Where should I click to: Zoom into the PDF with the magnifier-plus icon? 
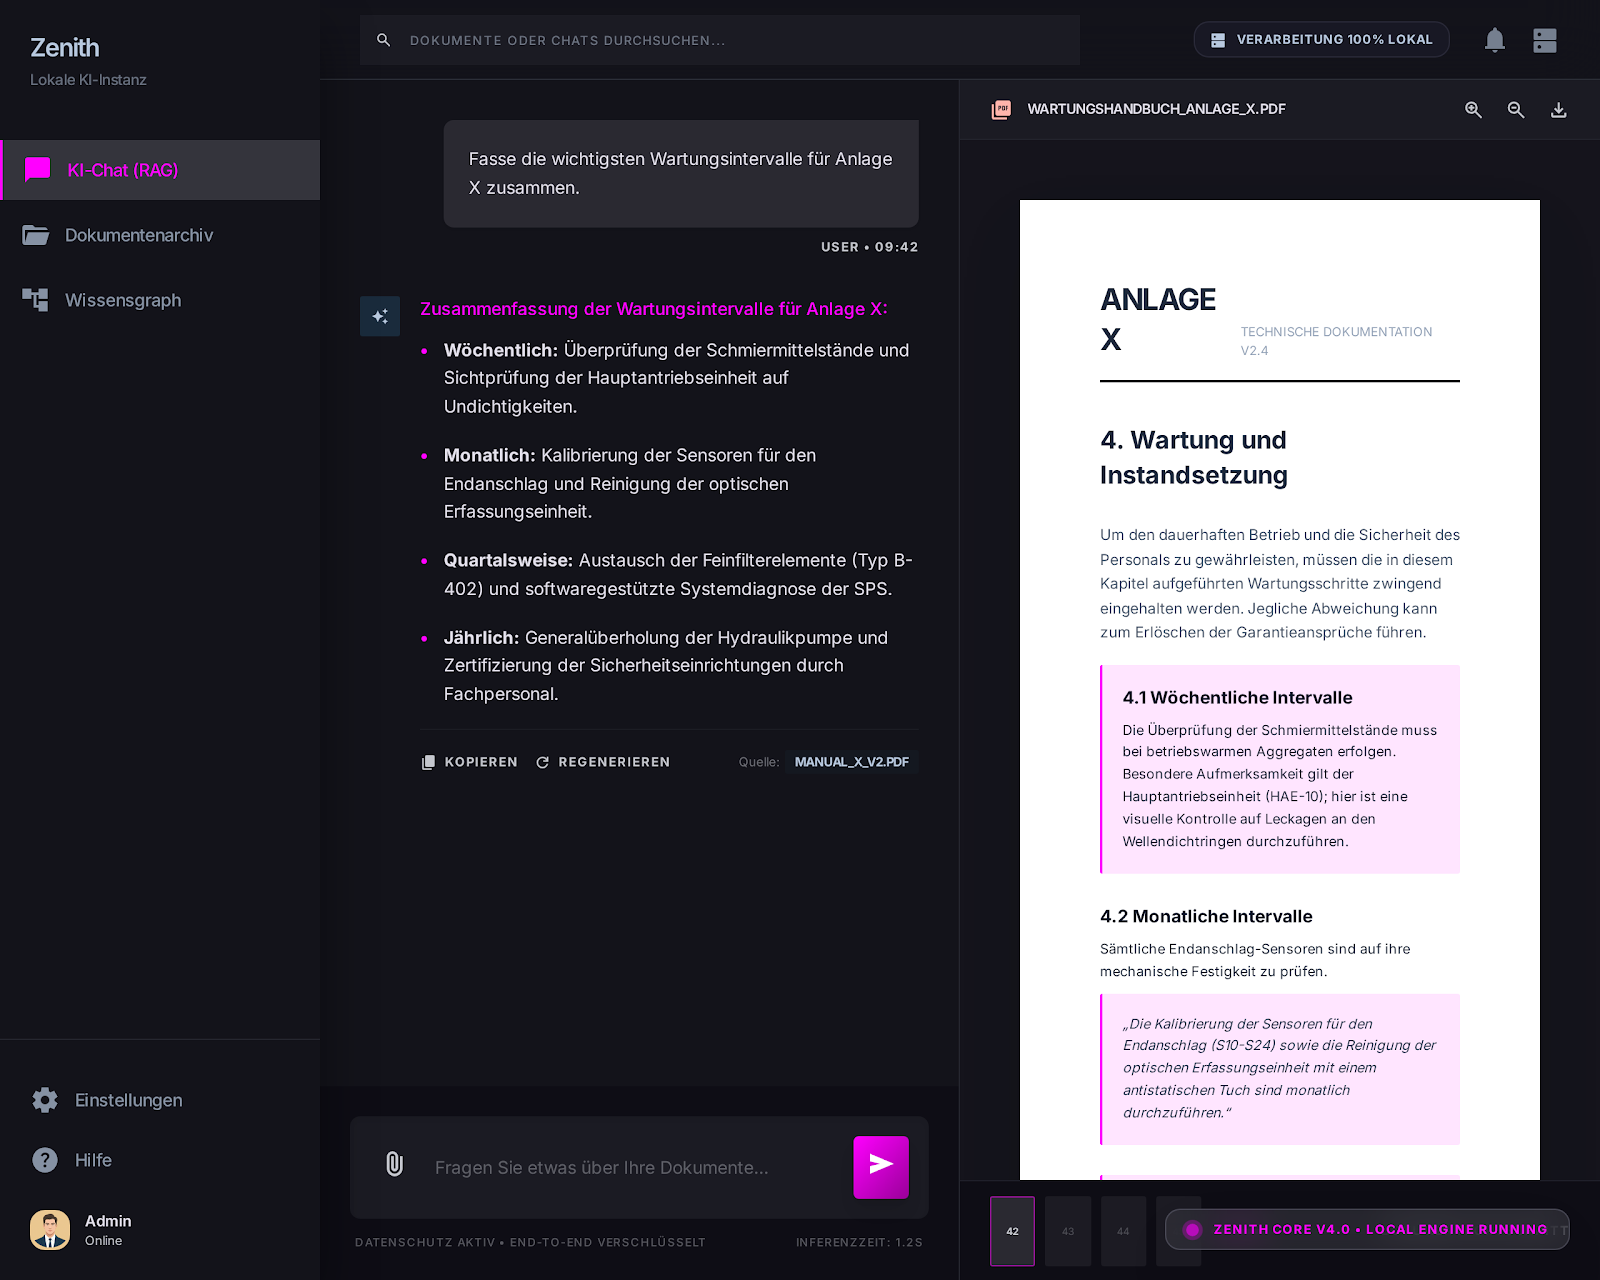pos(1473,109)
